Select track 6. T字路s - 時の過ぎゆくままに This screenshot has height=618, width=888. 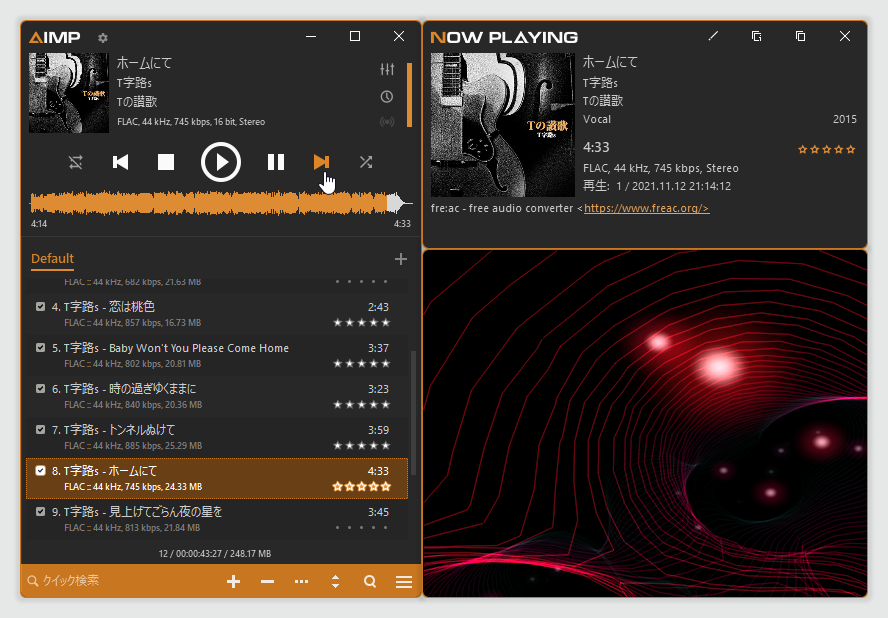(x=217, y=397)
